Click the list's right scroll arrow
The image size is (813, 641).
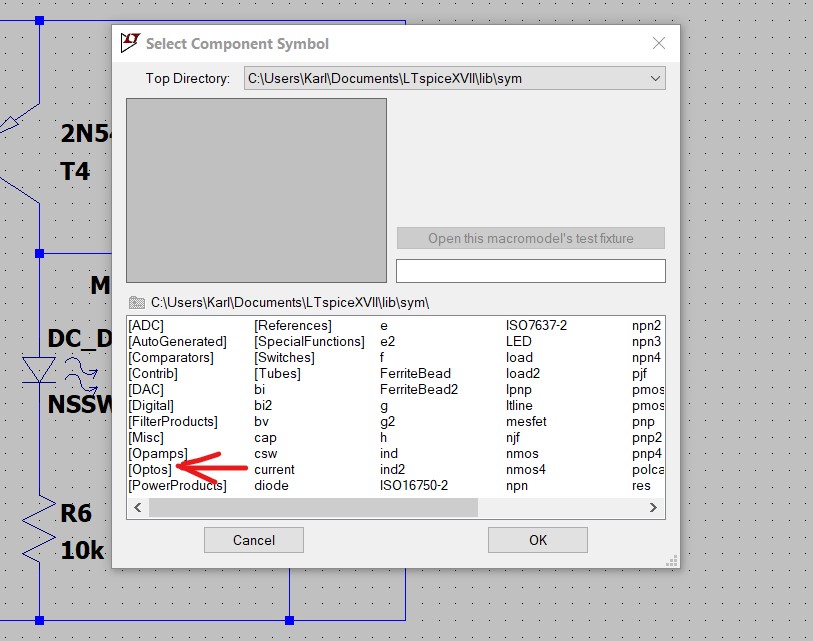[x=653, y=507]
